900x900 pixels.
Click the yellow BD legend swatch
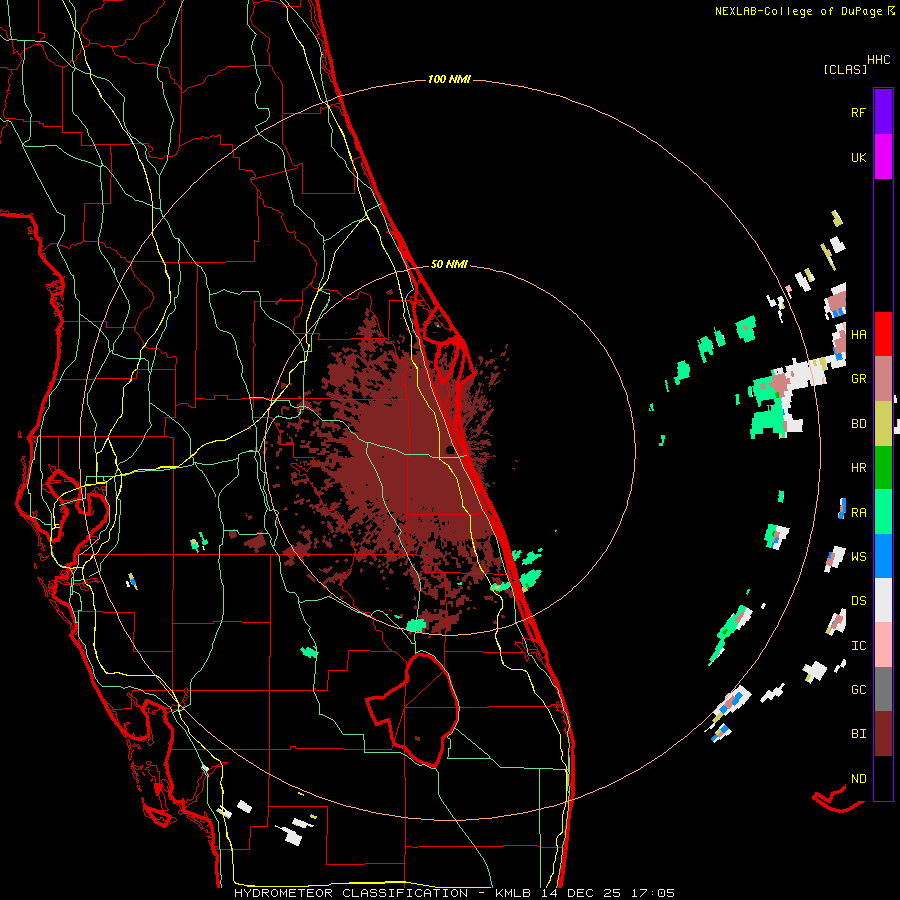coord(883,424)
